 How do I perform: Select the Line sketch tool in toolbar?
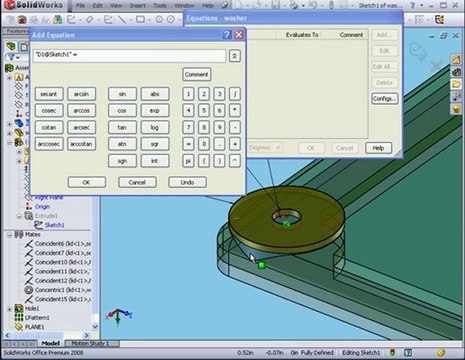122,20
